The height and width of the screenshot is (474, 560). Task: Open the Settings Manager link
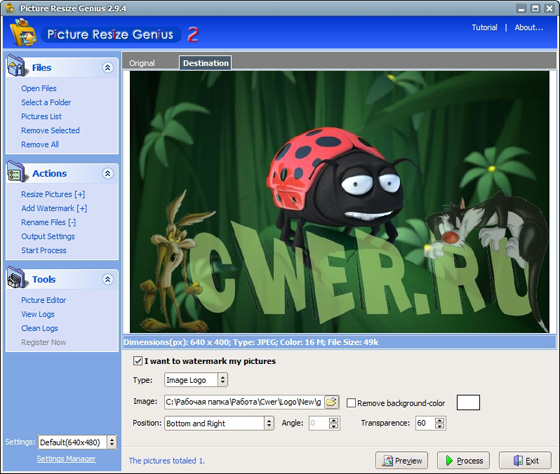pyautogui.click(x=66, y=459)
